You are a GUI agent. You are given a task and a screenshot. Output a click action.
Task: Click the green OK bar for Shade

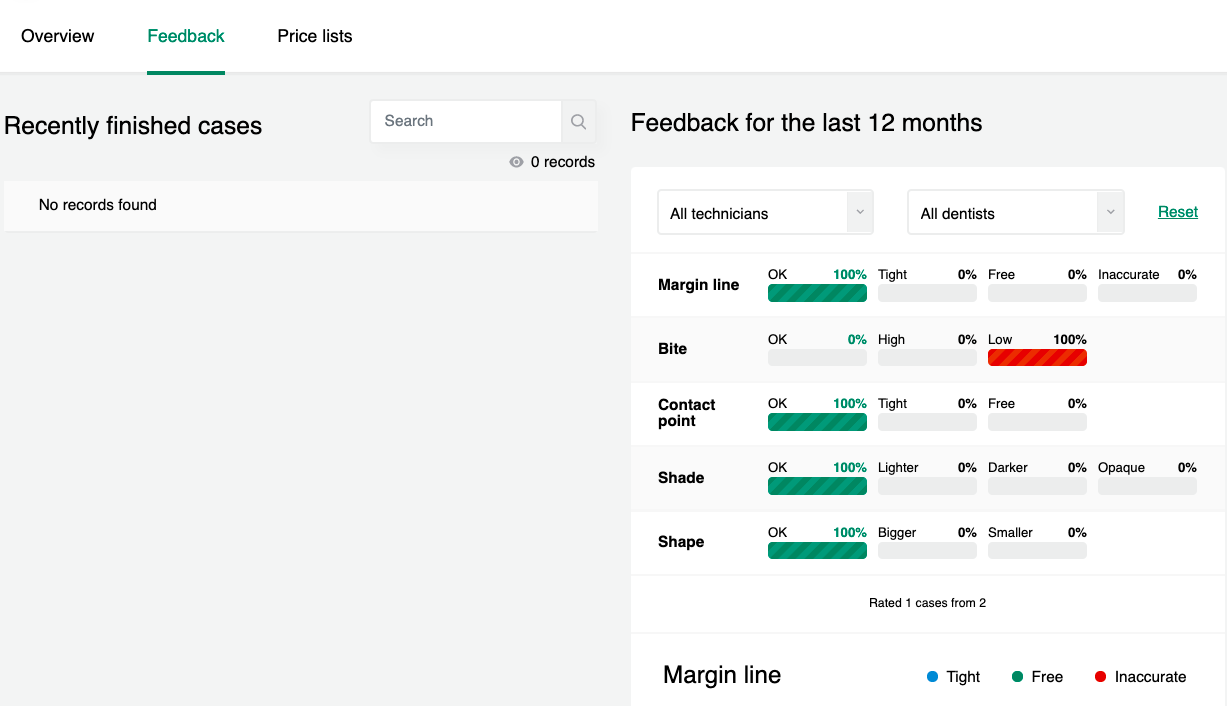pyautogui.click(x=817, y=485)
